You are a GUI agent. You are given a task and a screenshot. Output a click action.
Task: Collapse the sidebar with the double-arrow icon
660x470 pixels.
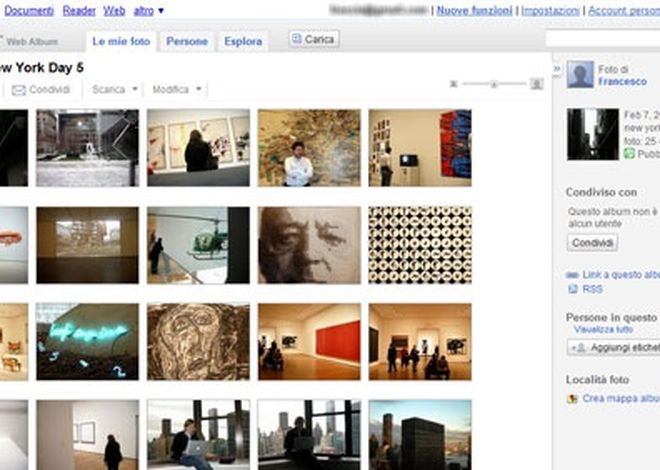pos(556,69)
